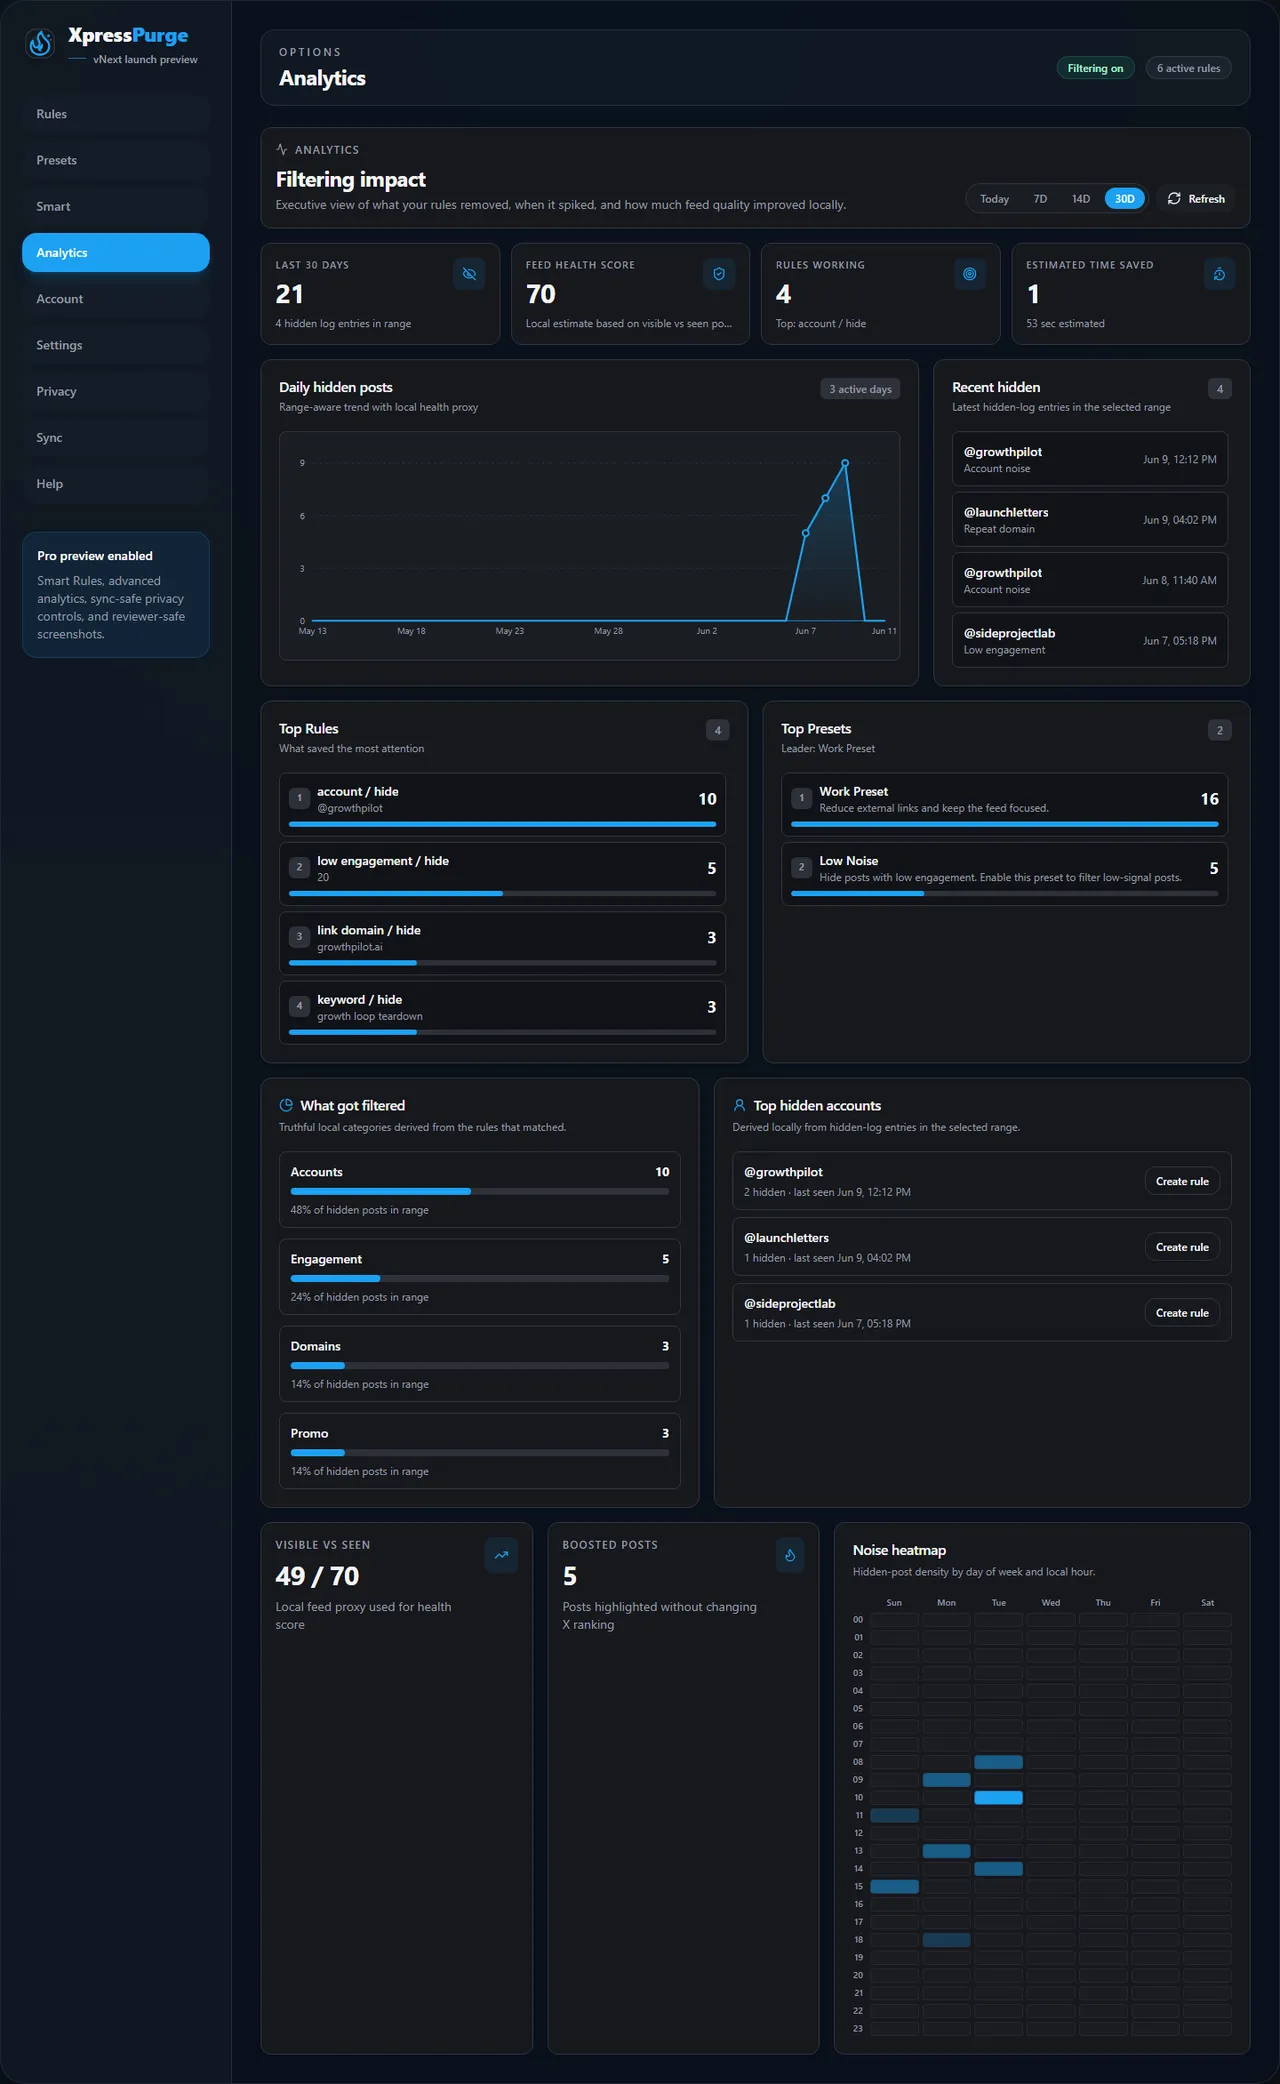Click the shield icon in Feed Health Score card
Screen dimensions: 1280x2084
tap(719, 274)
